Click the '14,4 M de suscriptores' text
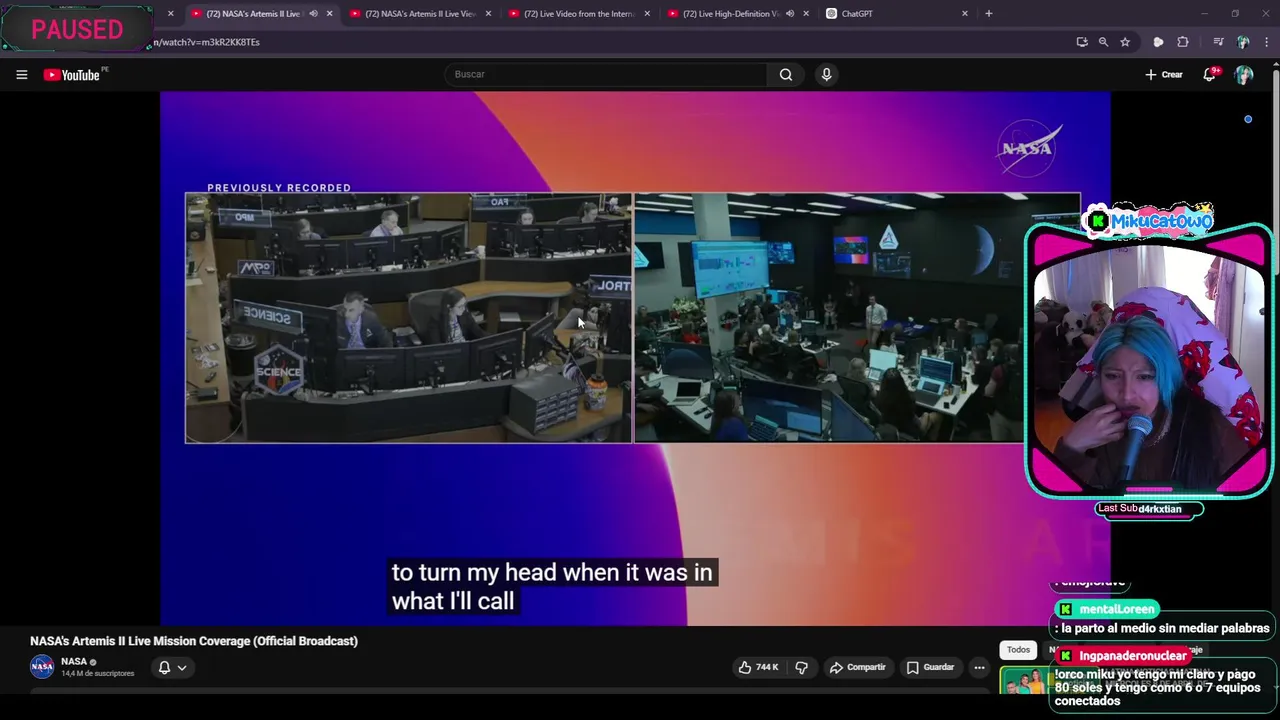 (x=97, y=674)
